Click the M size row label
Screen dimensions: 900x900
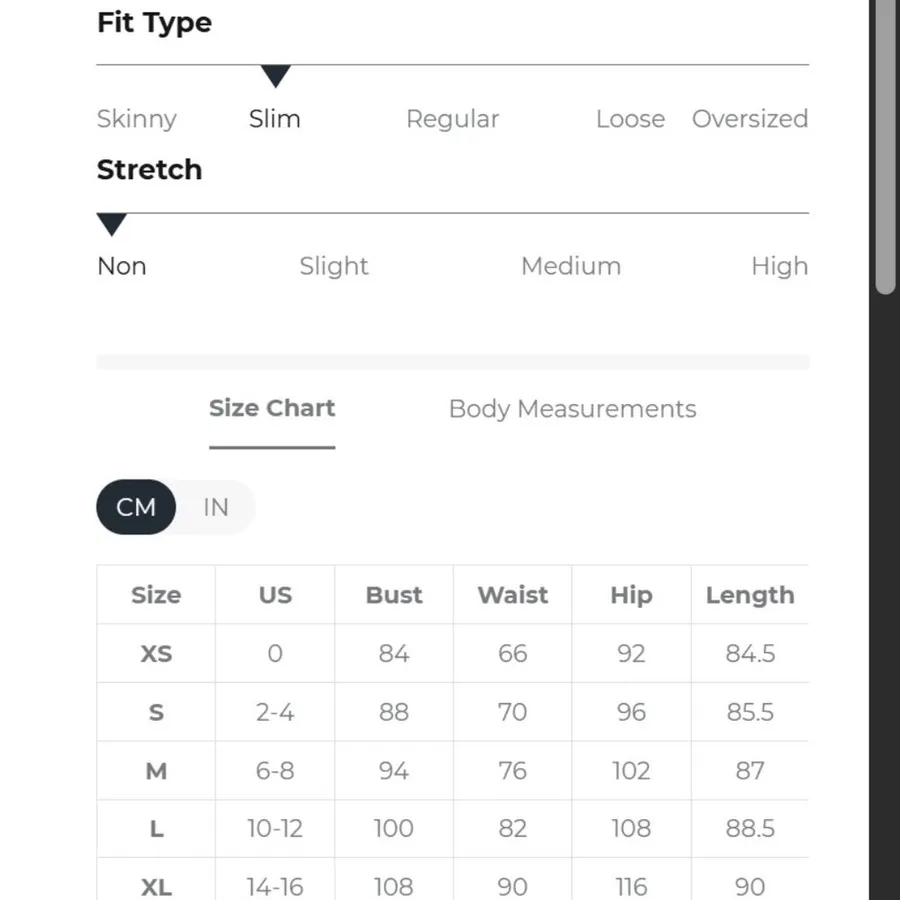156,771
